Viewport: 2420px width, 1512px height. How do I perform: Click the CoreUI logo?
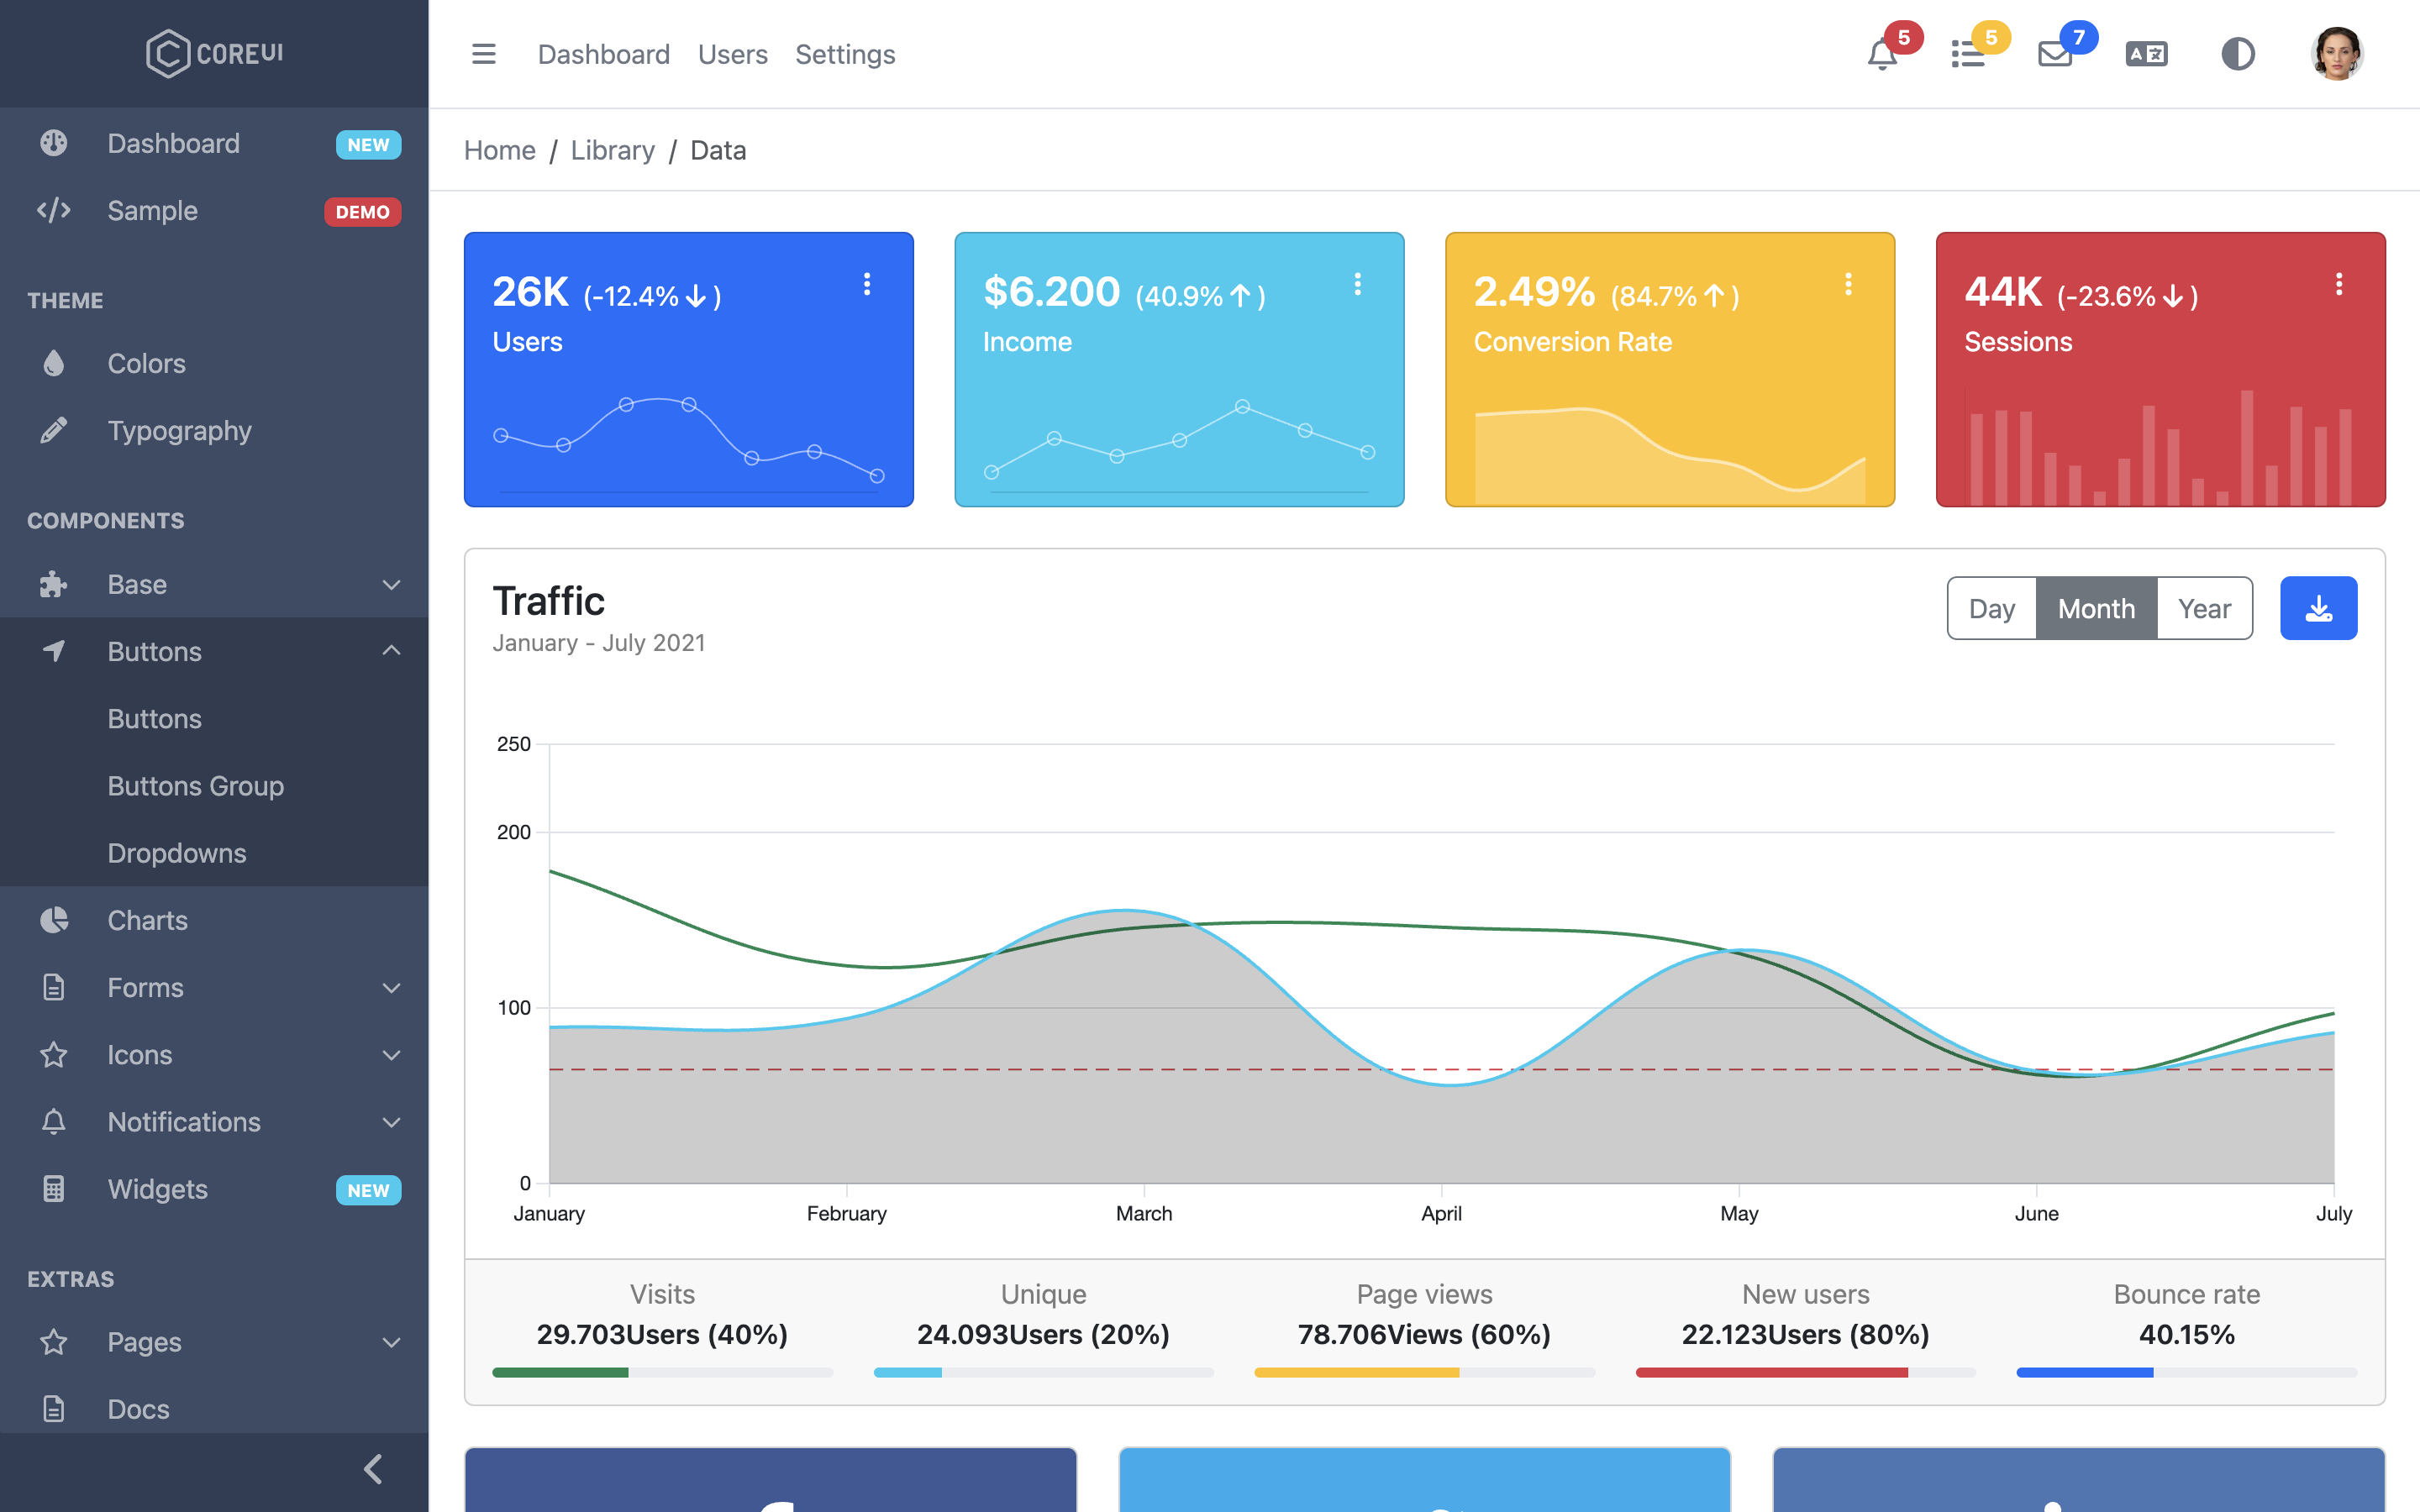214,54
